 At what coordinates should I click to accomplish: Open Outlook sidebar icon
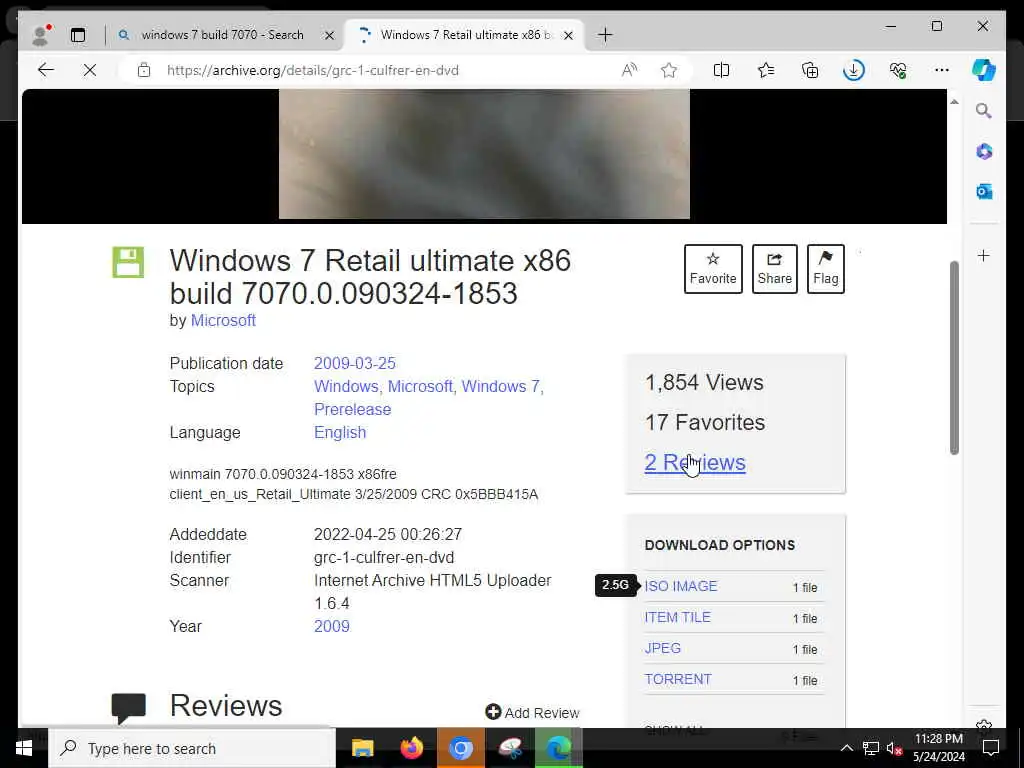(984, 191)
